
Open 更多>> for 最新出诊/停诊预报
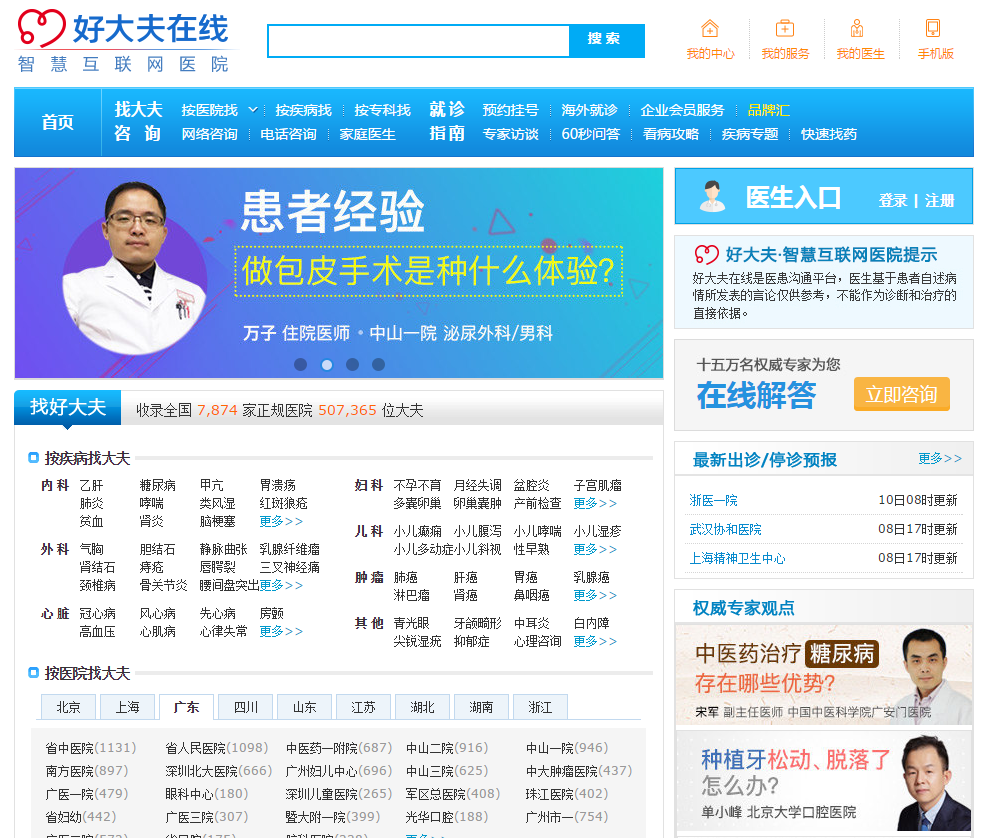coord(940,458)
